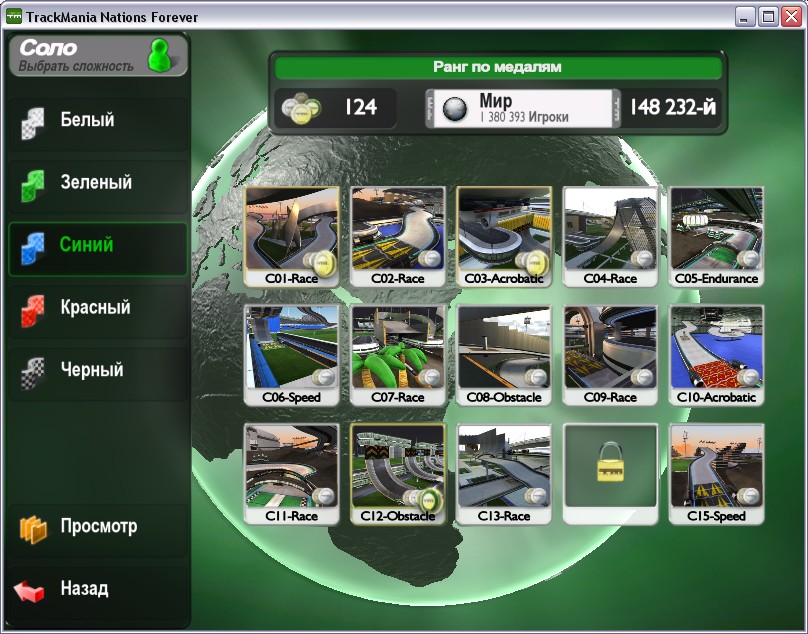Click the medals icon beside 124

click(x=300, y=108)
